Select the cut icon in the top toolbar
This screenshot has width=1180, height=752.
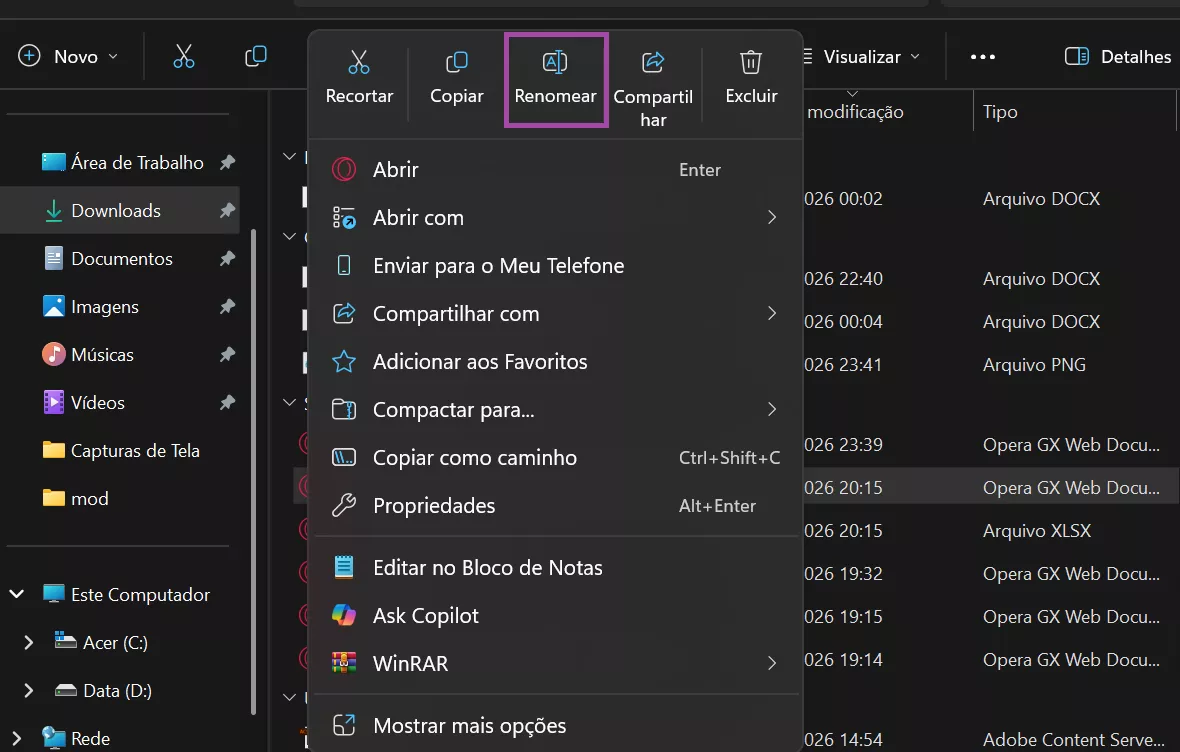point(184,56)
